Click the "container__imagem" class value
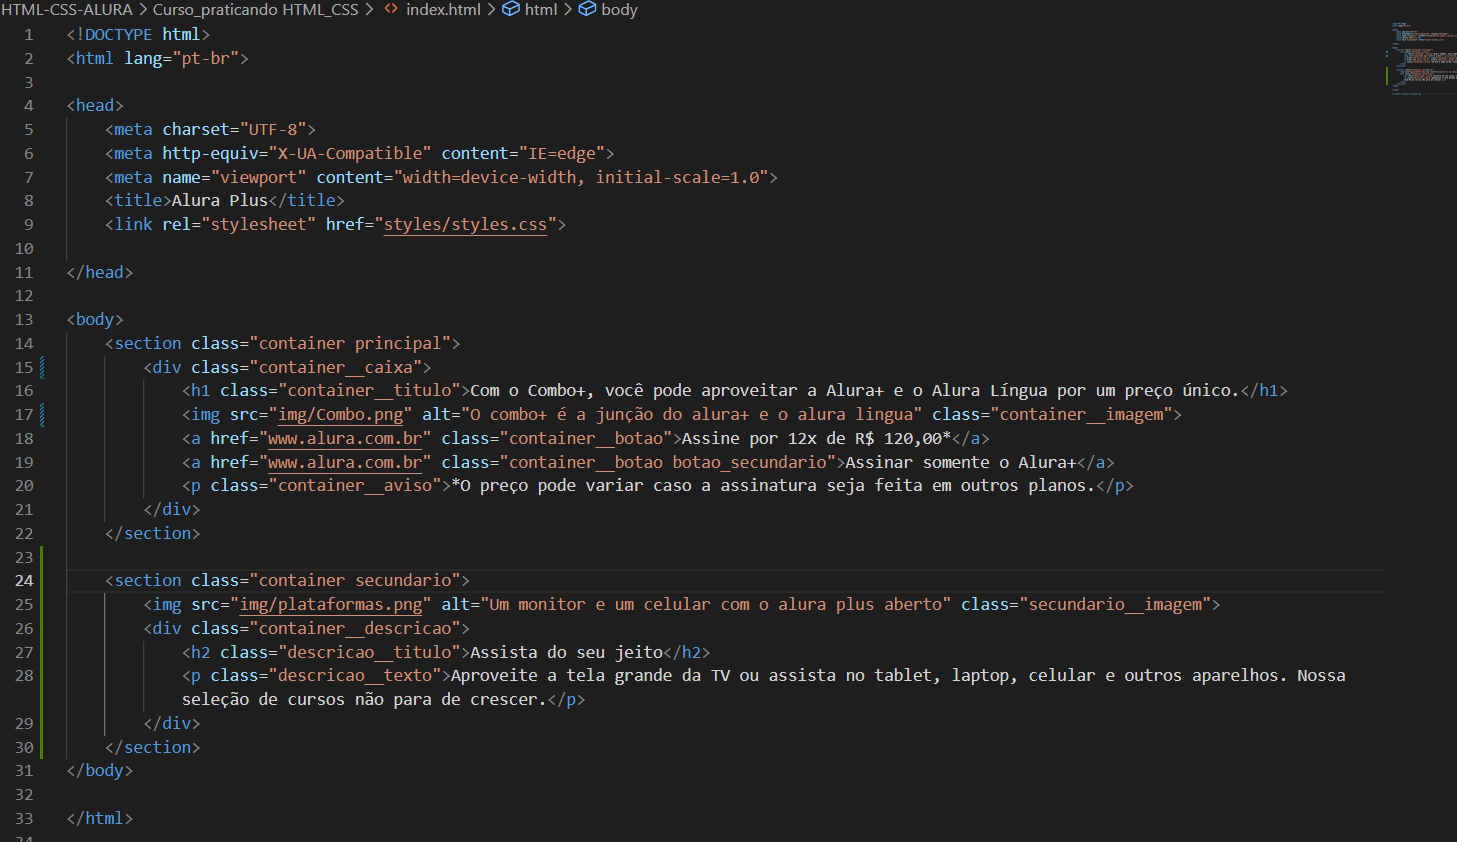 pos(1081,415)
